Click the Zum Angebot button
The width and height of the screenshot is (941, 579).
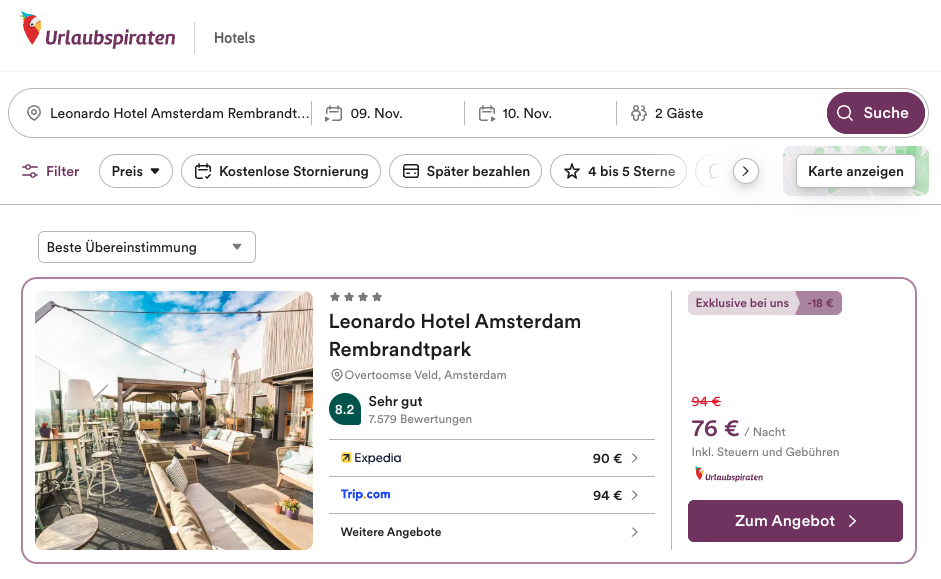coord(795,521)
